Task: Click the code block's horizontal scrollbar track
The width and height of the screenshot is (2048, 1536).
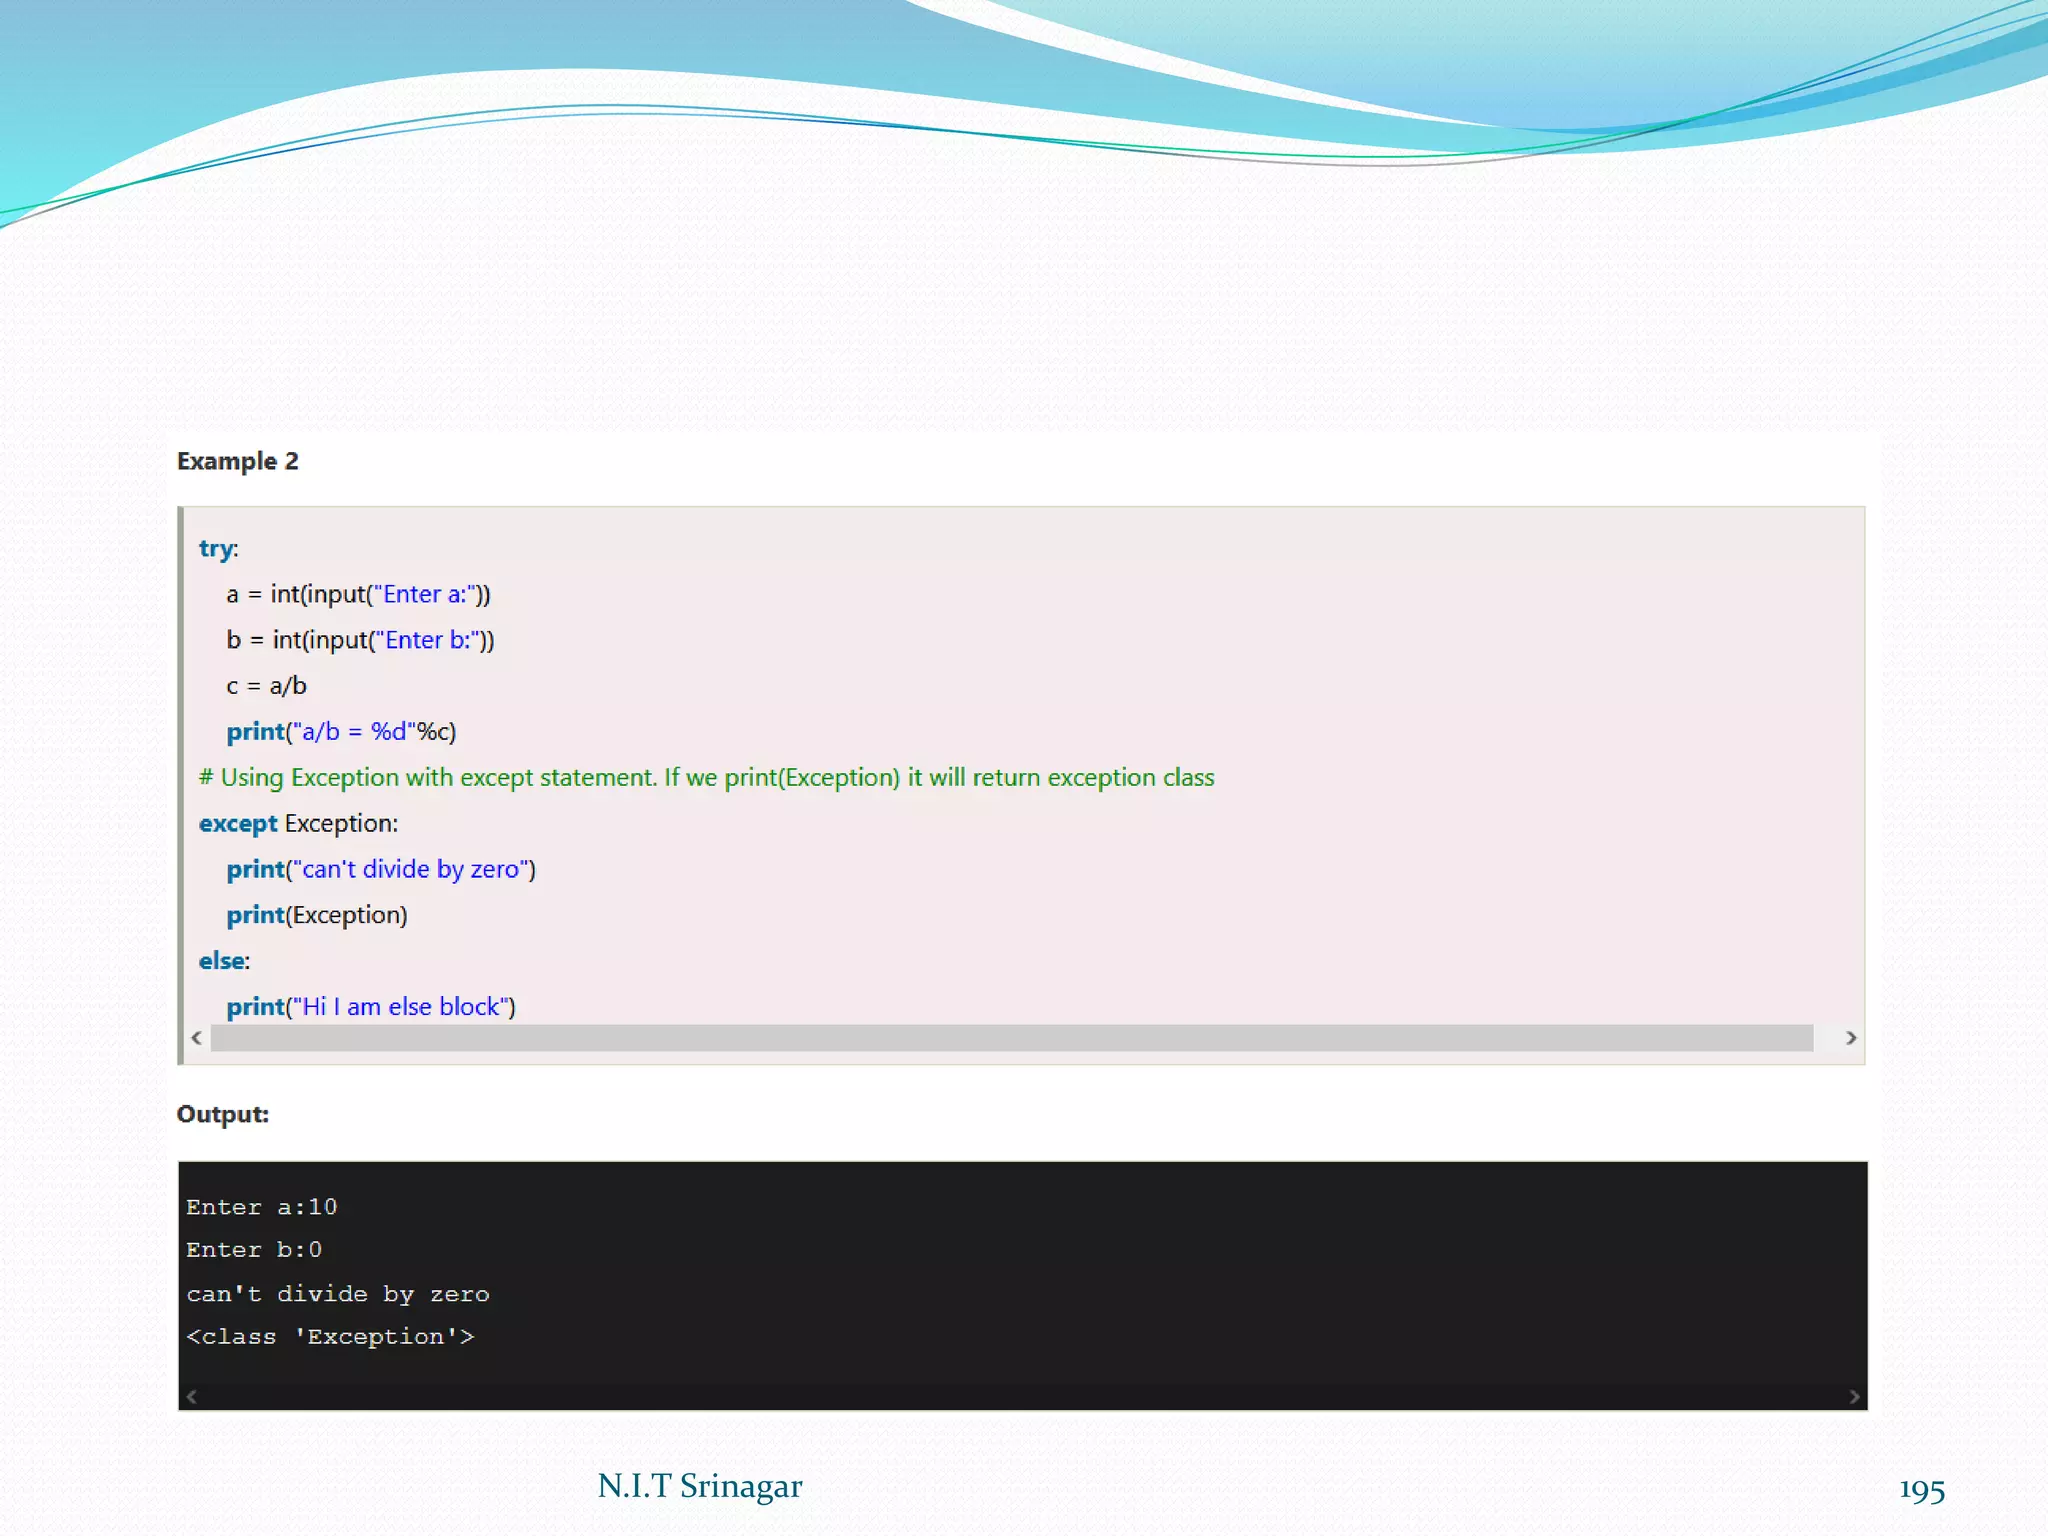Action: point(1010,1038)
